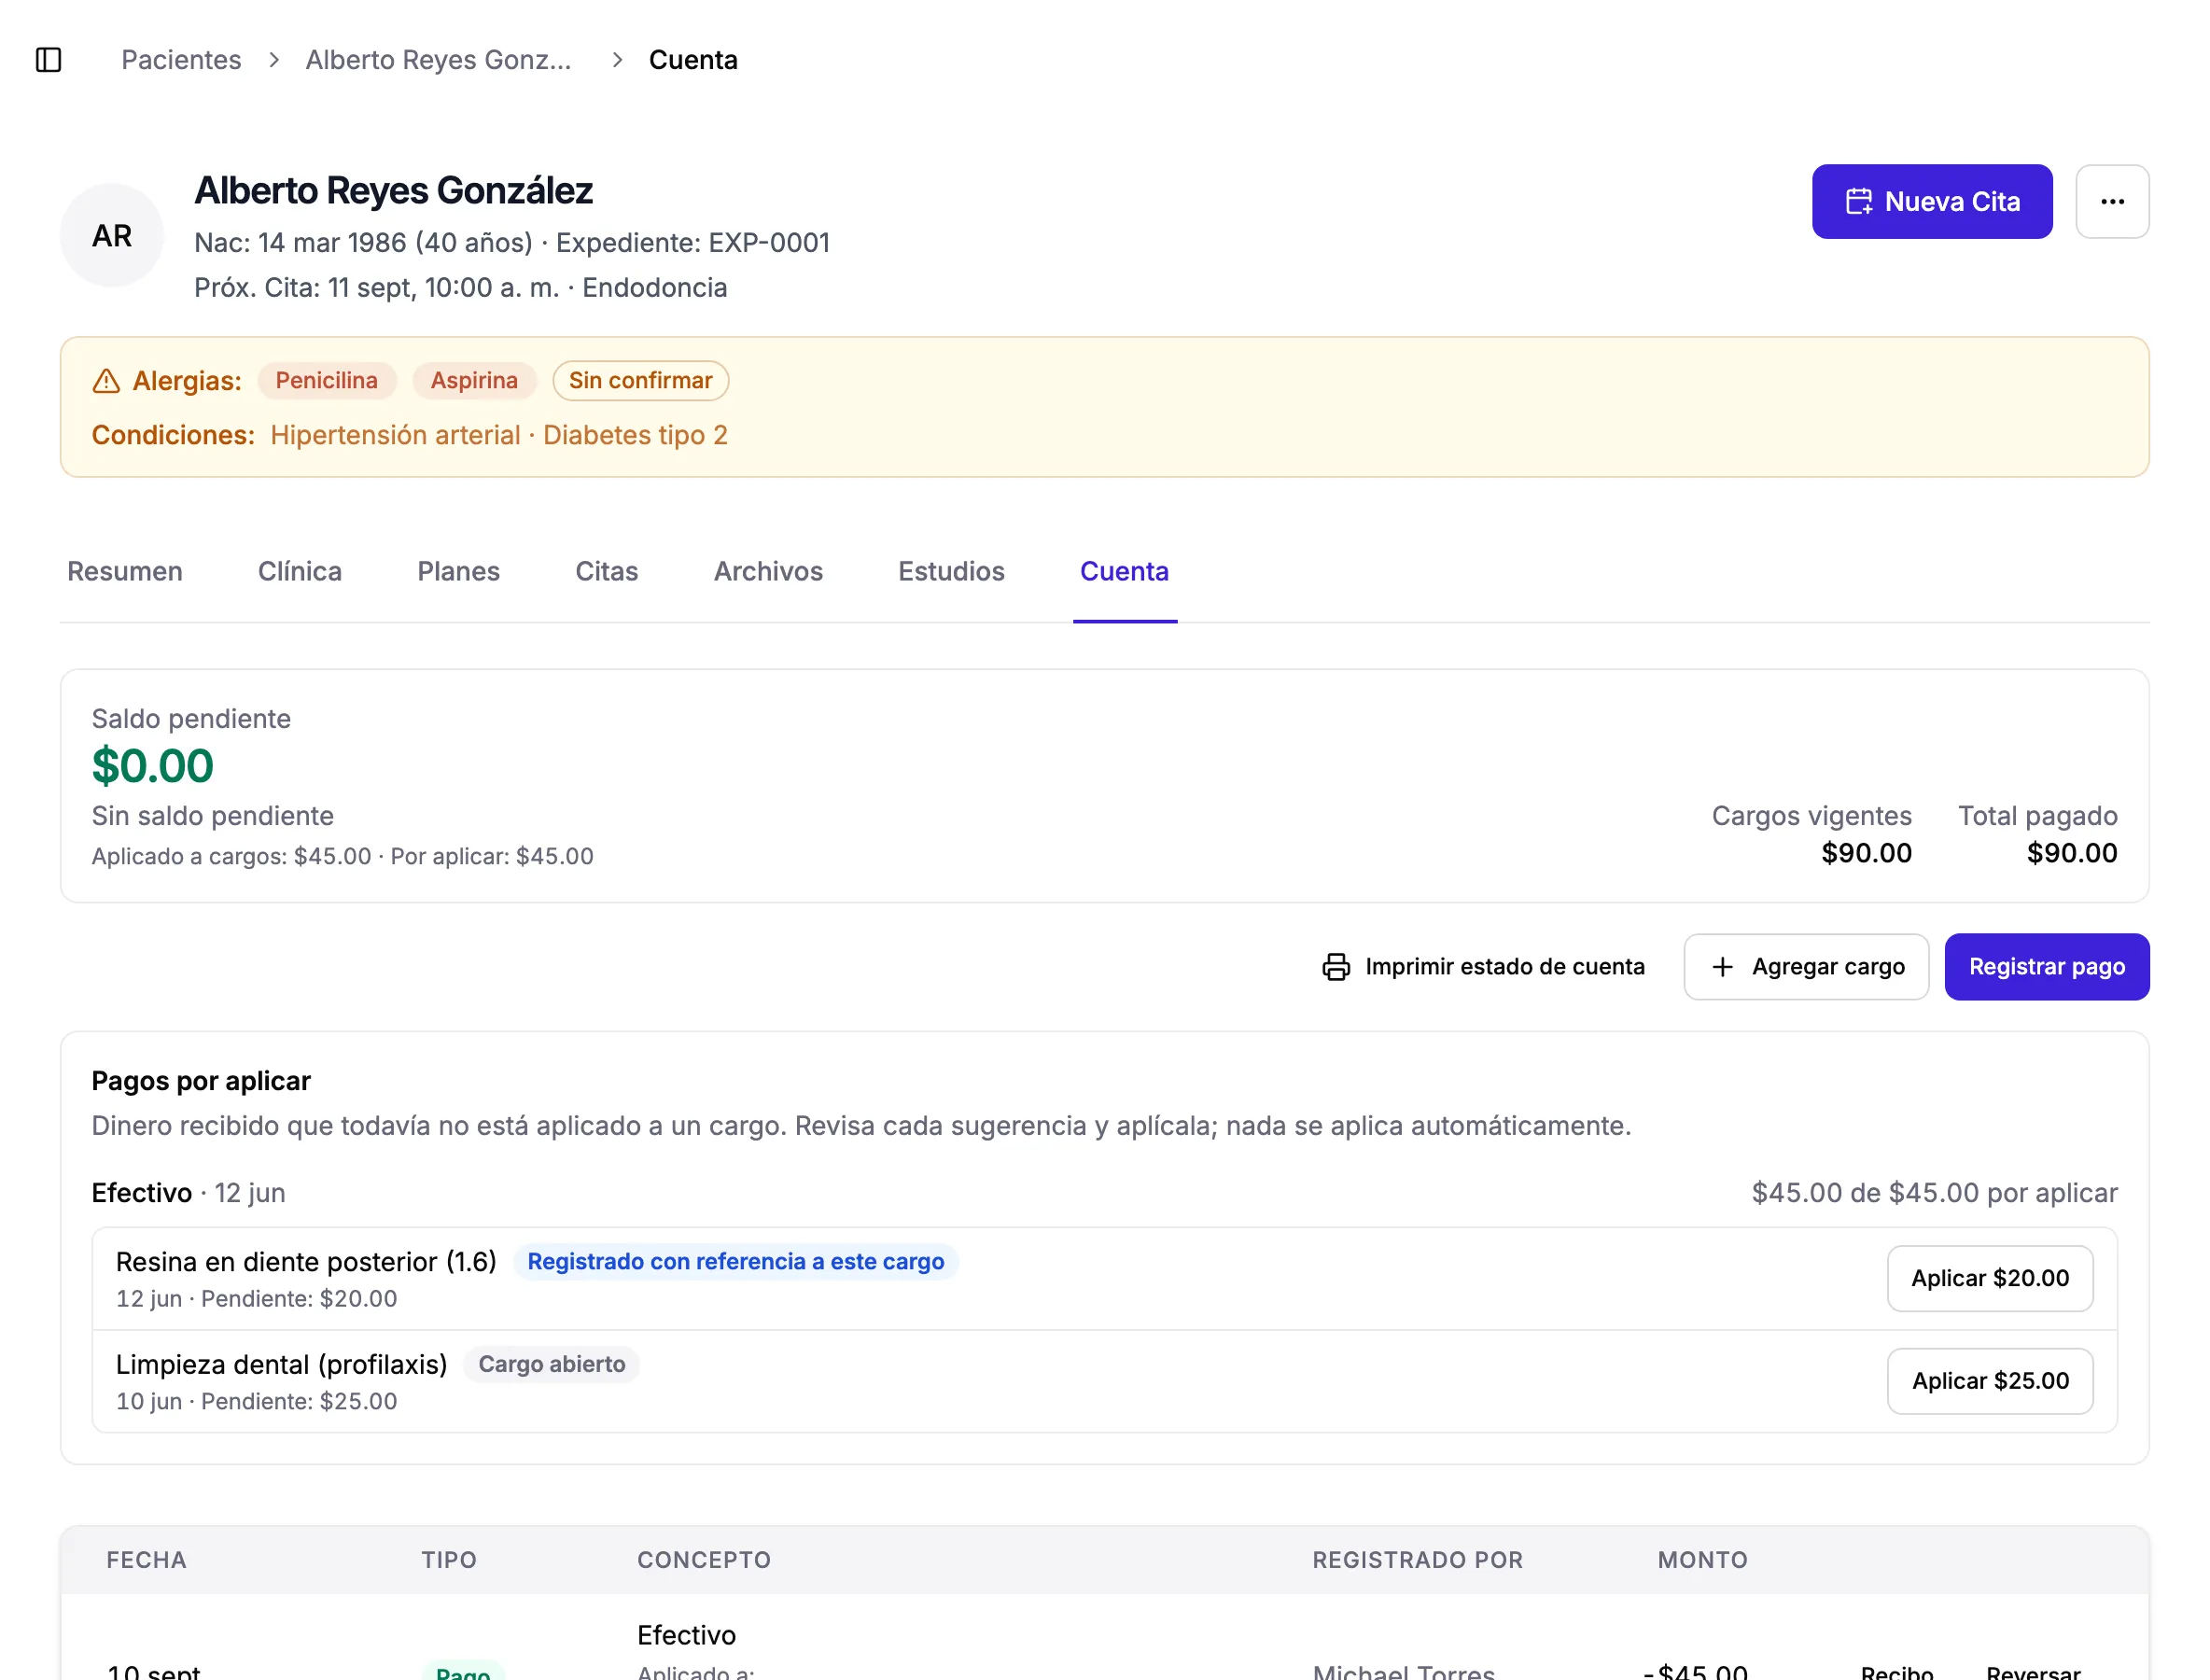Open the three-dot more options menu
This screenshot has width=2210, height=1680.
tap(2111, 202)
